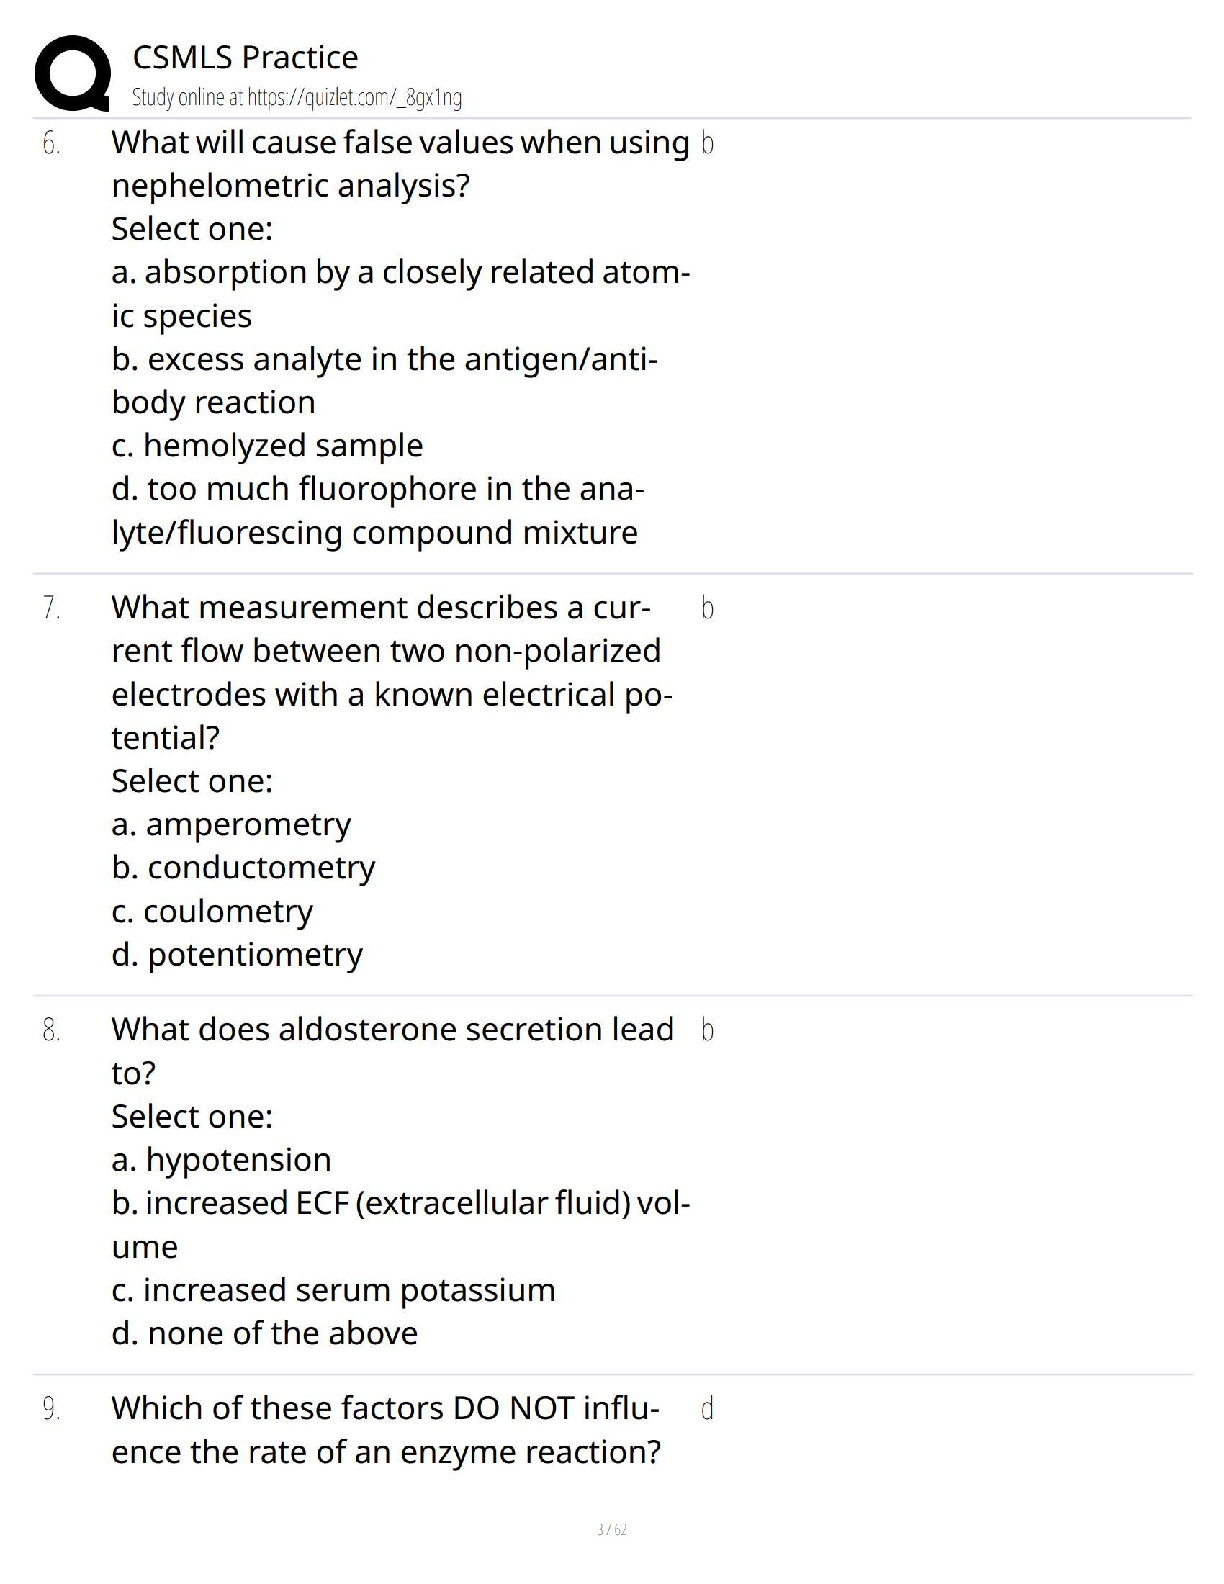The image size is (1224, 1584).
Task: Pick a. hypotension in question 8
Action: tap(221, 1159)
